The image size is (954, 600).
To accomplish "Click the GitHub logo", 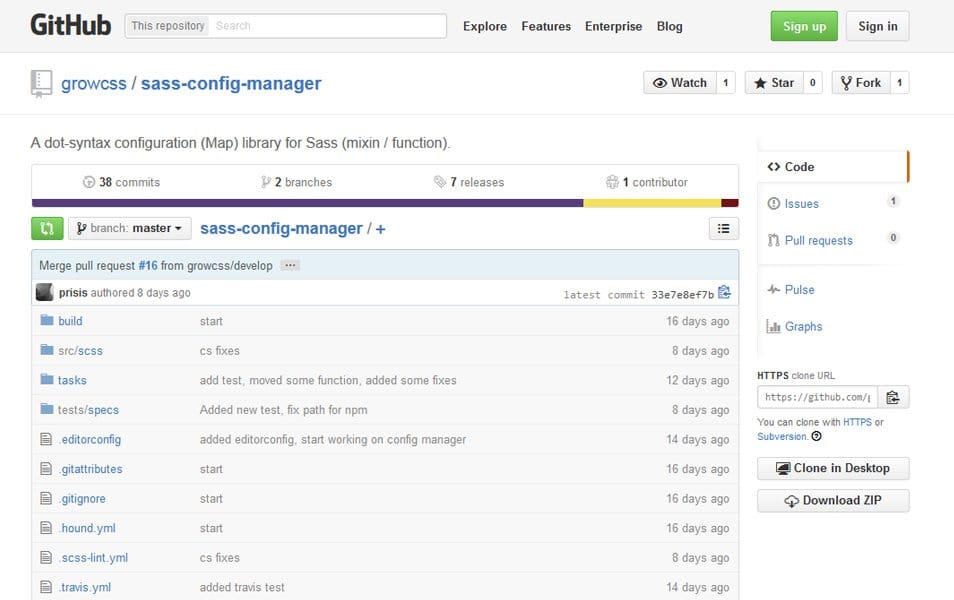I will 70,24.
